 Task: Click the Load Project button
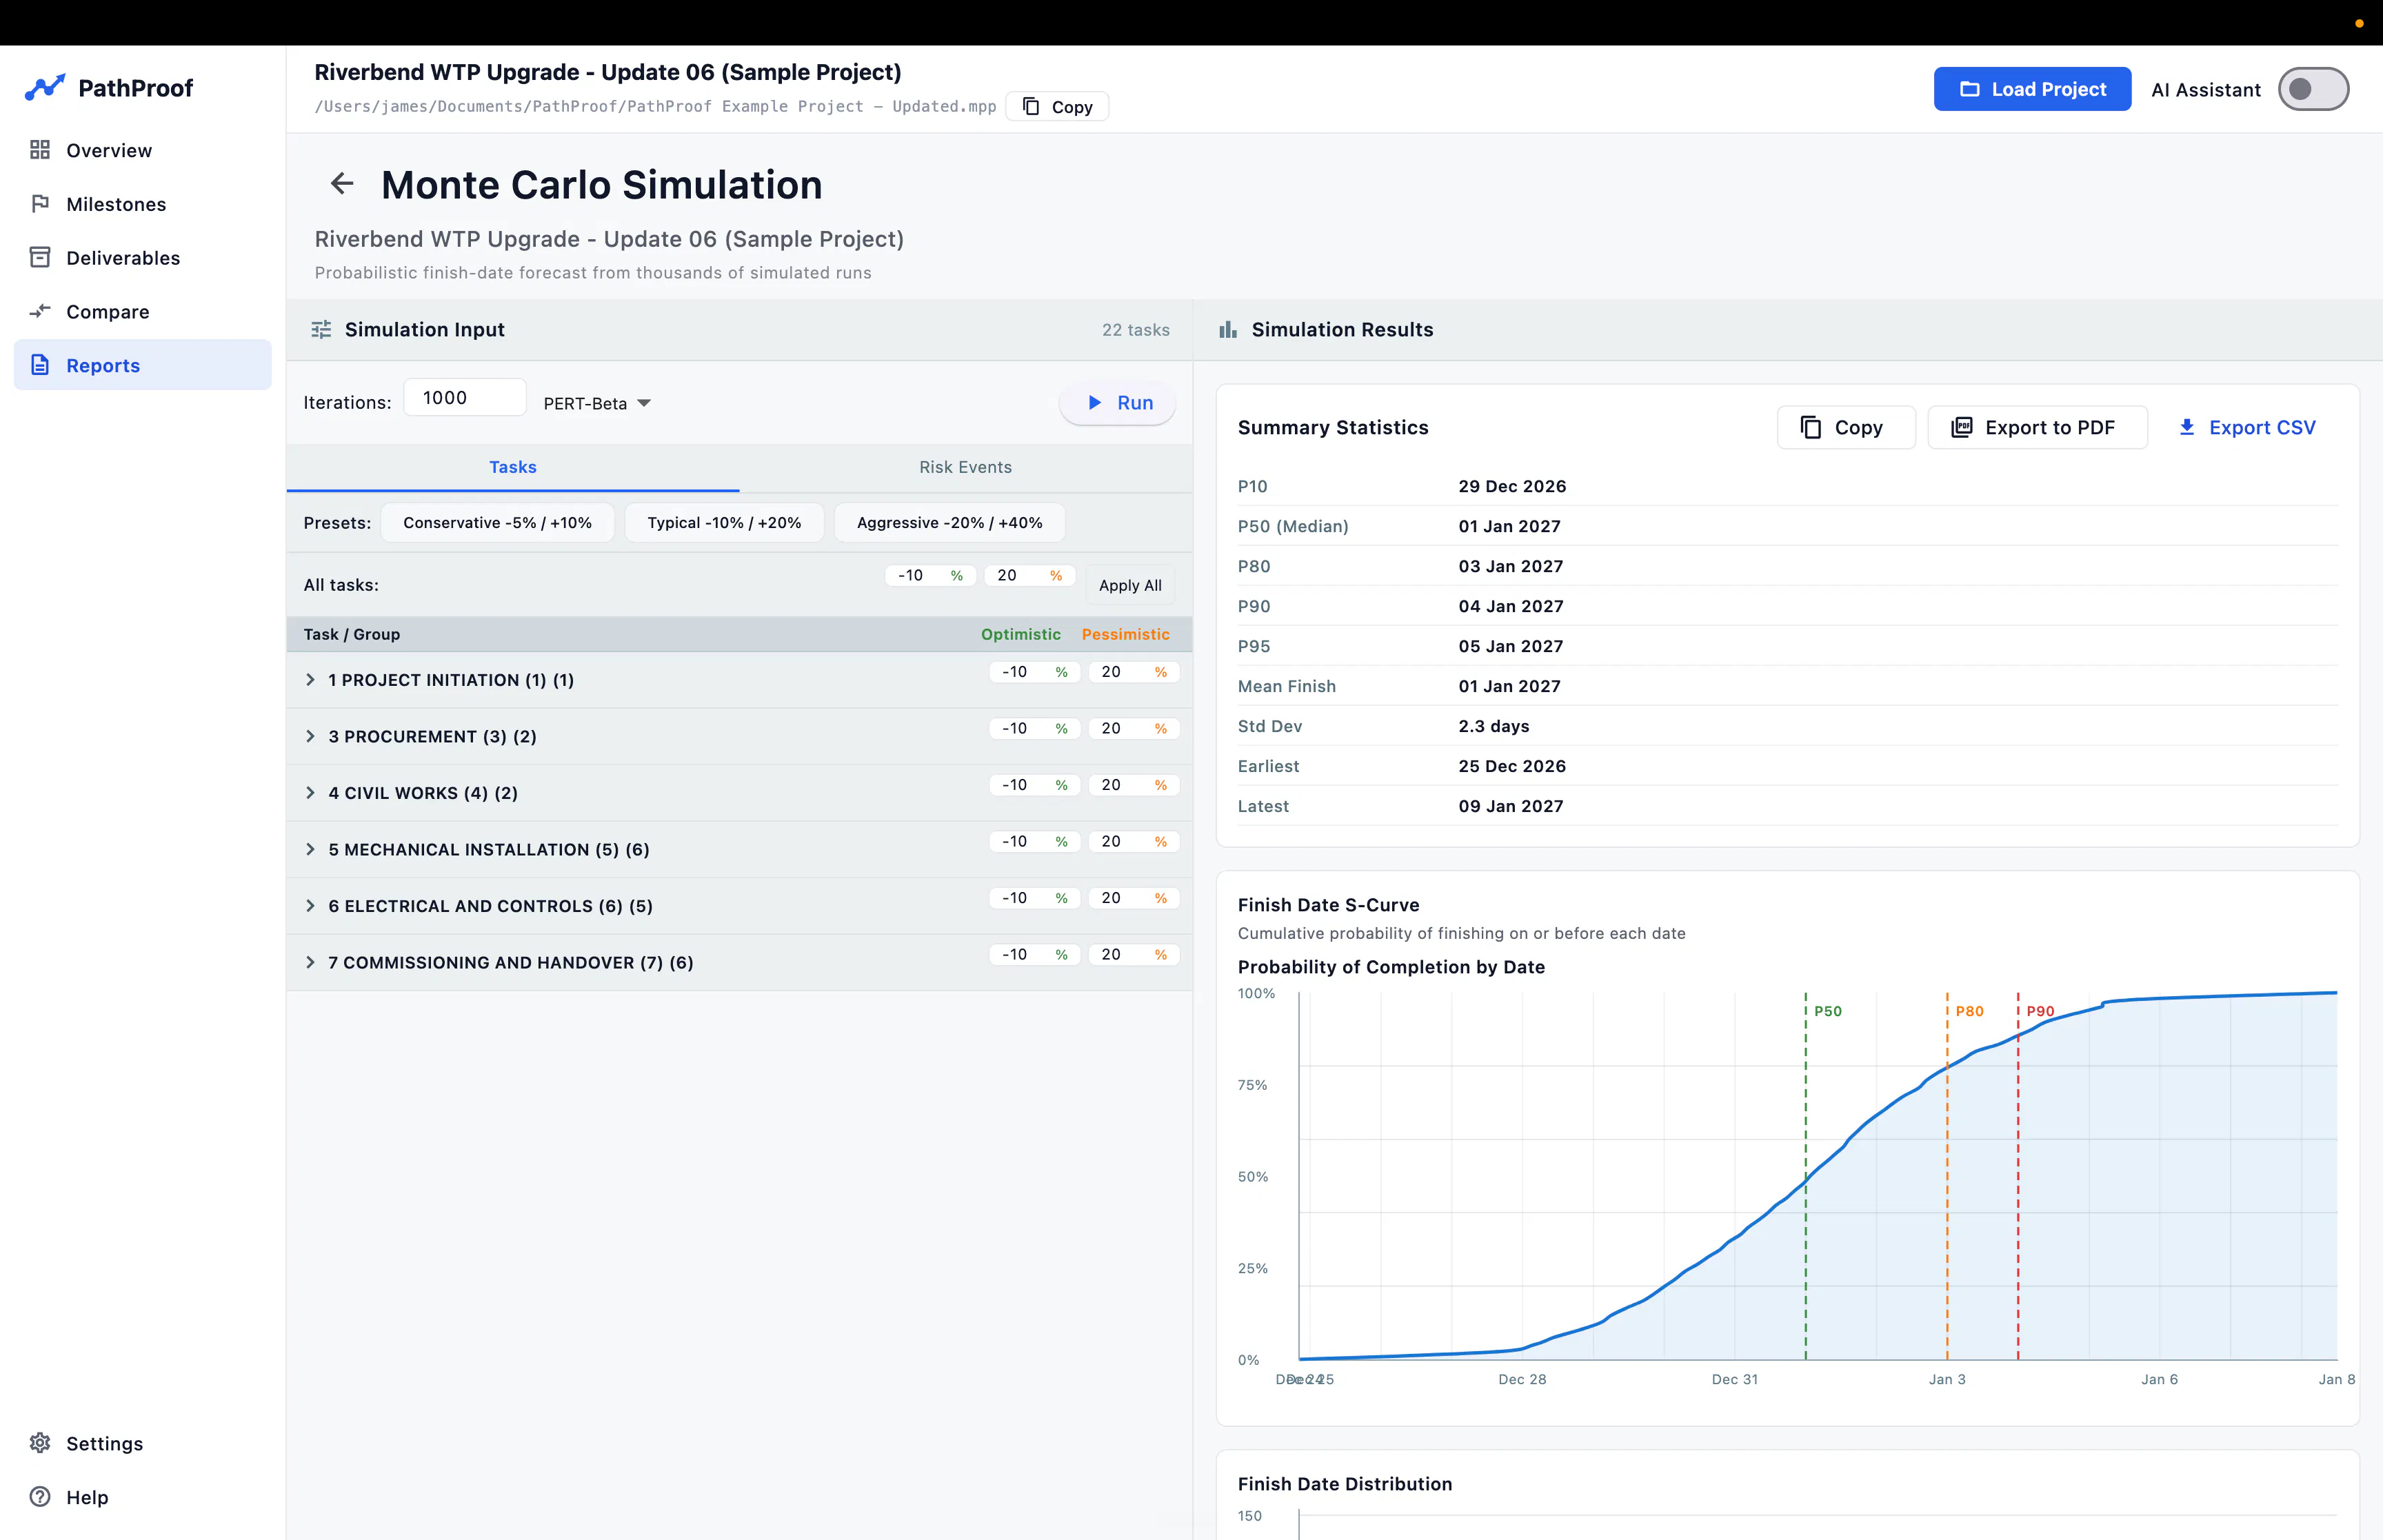pyautogui.click(x=2032, y=89)
